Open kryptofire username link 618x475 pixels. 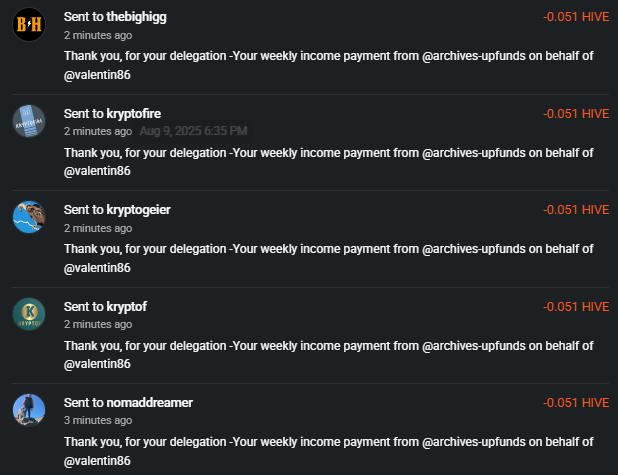coord(134,114)
